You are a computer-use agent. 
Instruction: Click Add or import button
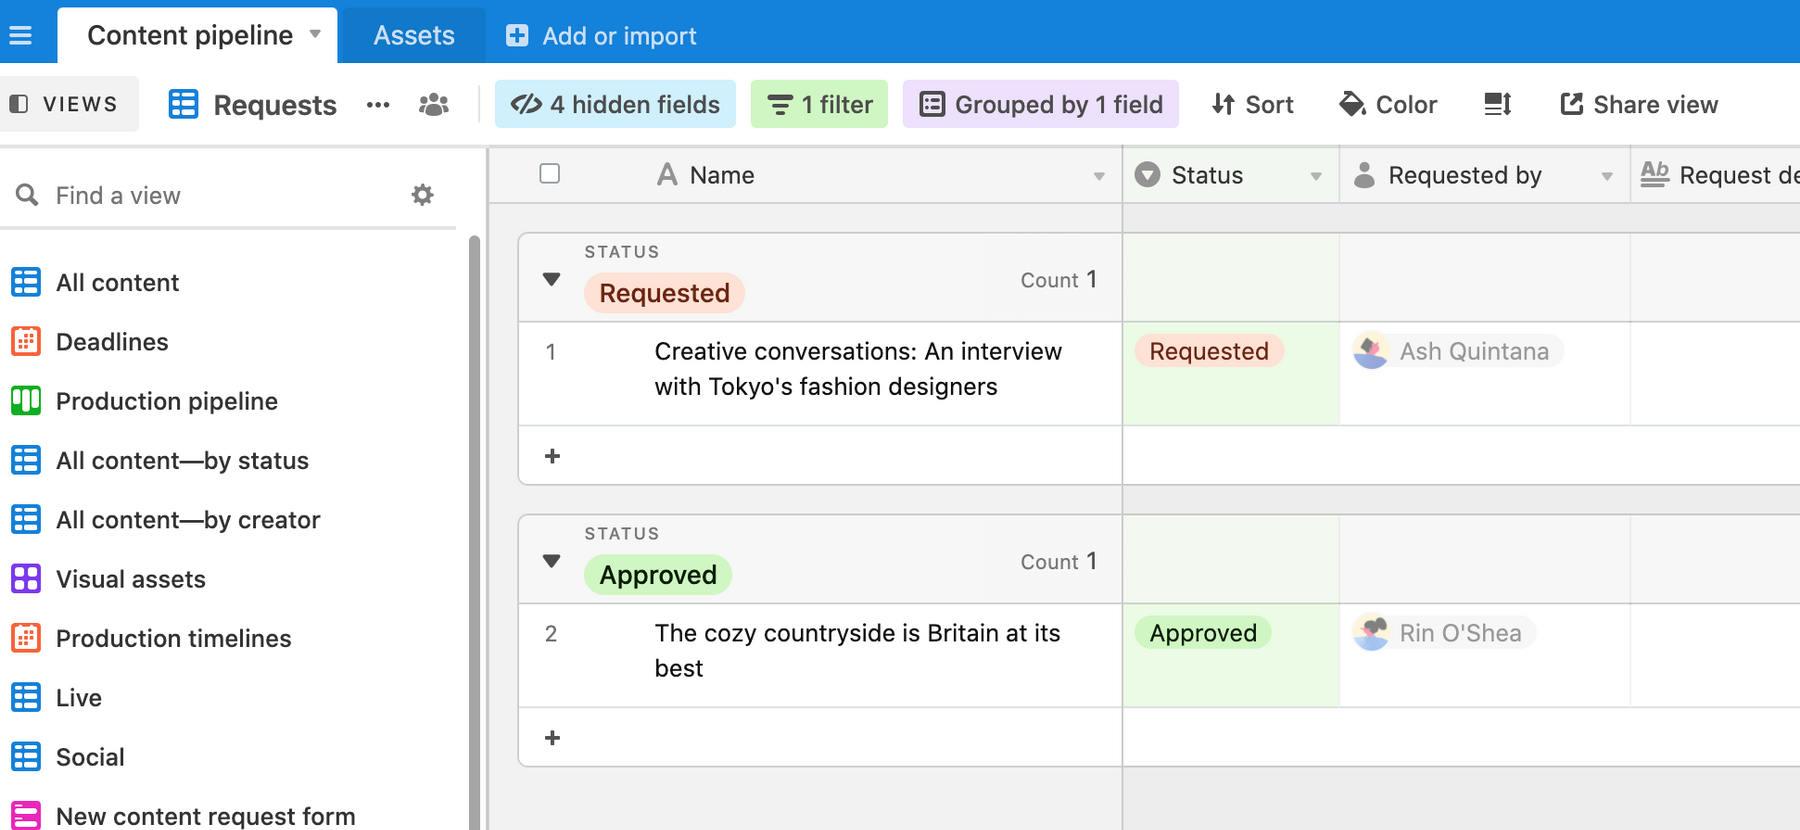coord(601,36)
